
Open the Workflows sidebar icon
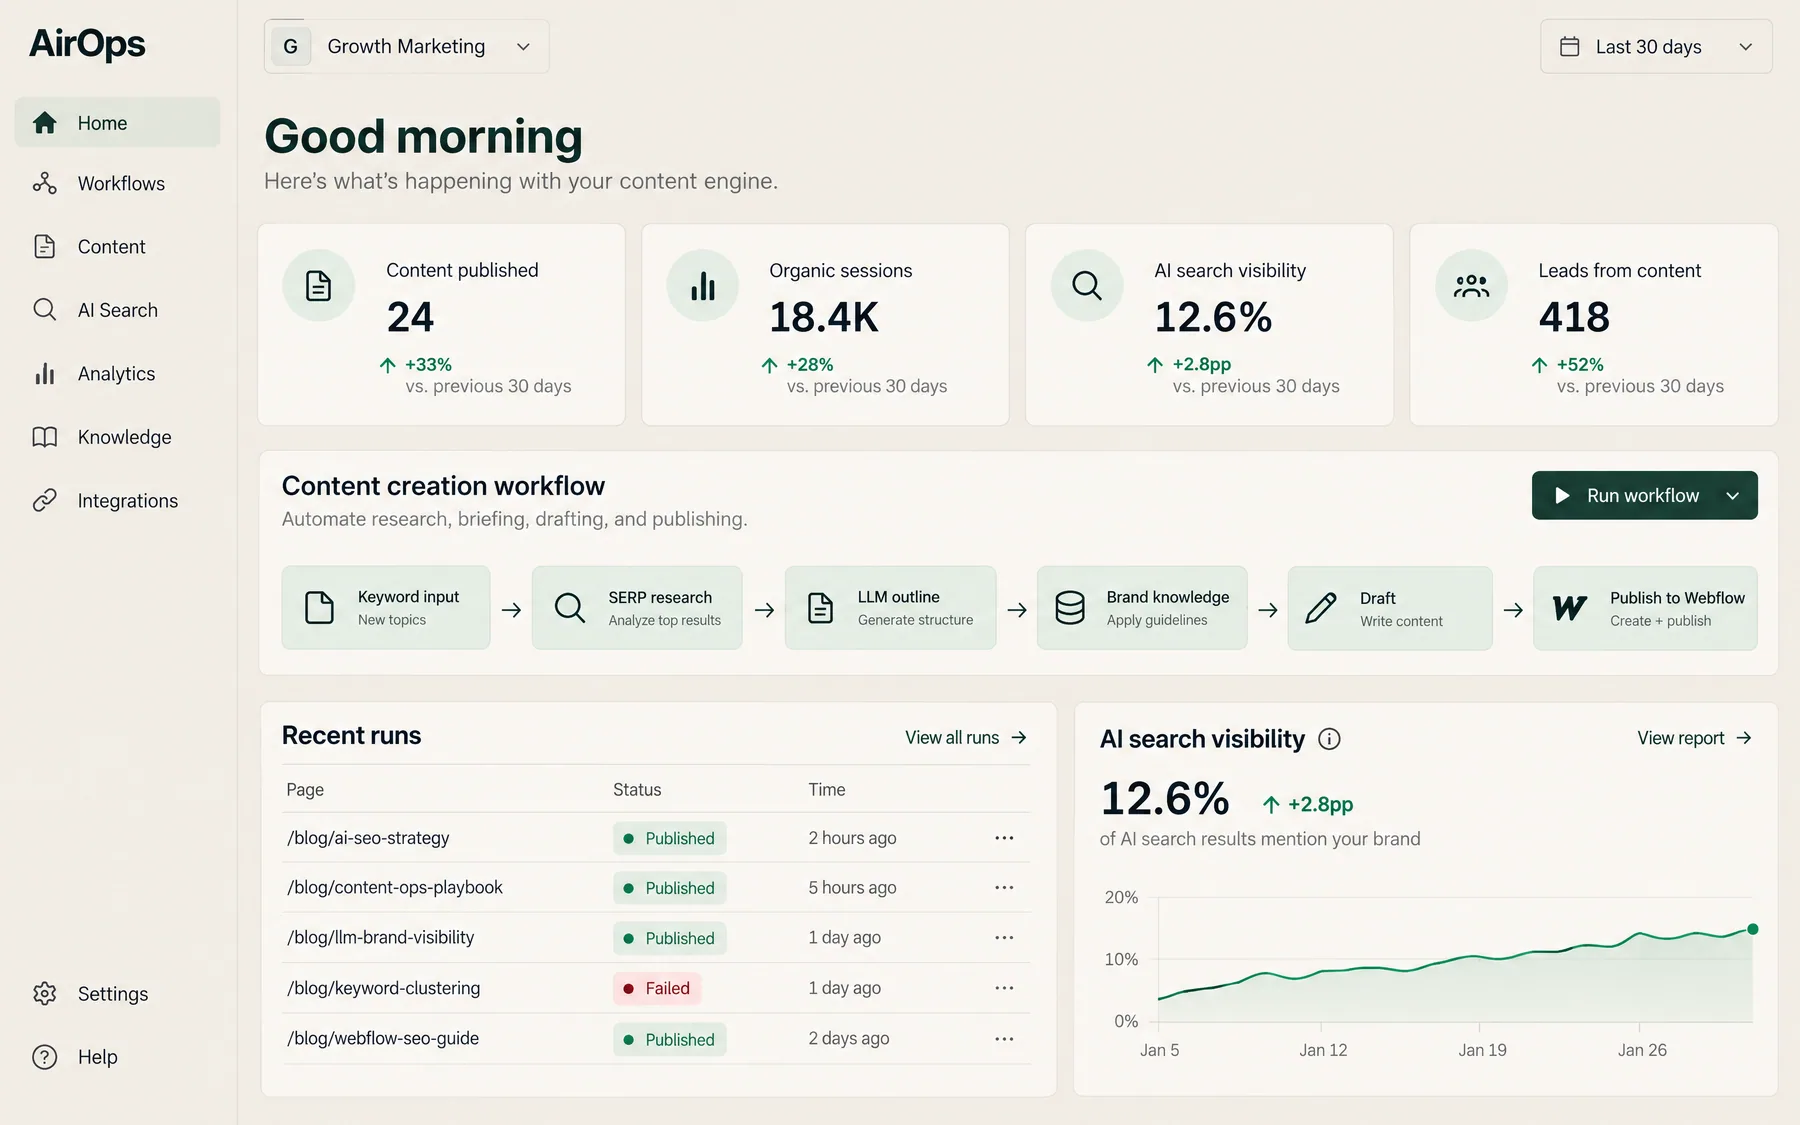(x=44, y=183)
